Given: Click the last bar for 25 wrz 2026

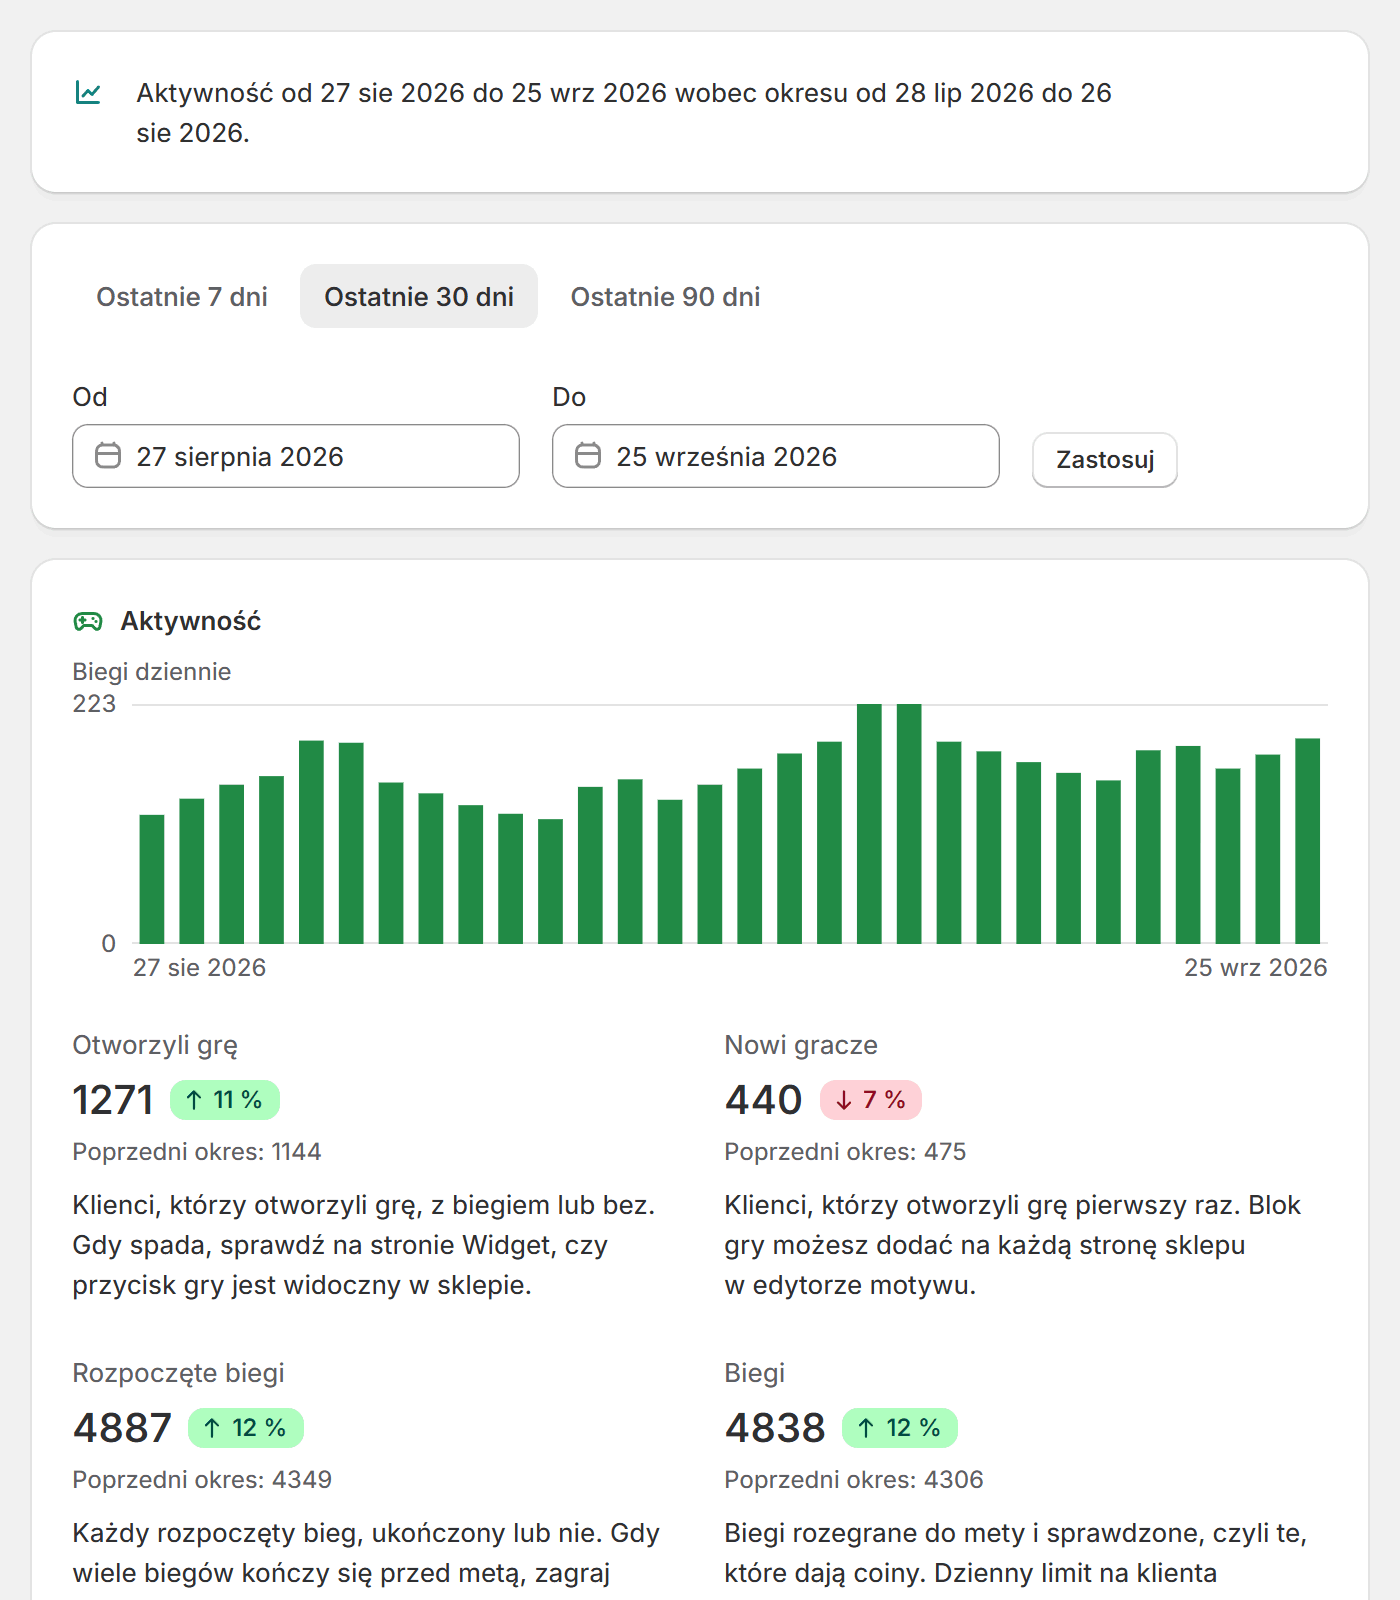Looking at the screenshot, I should (x=1308, y=841).
